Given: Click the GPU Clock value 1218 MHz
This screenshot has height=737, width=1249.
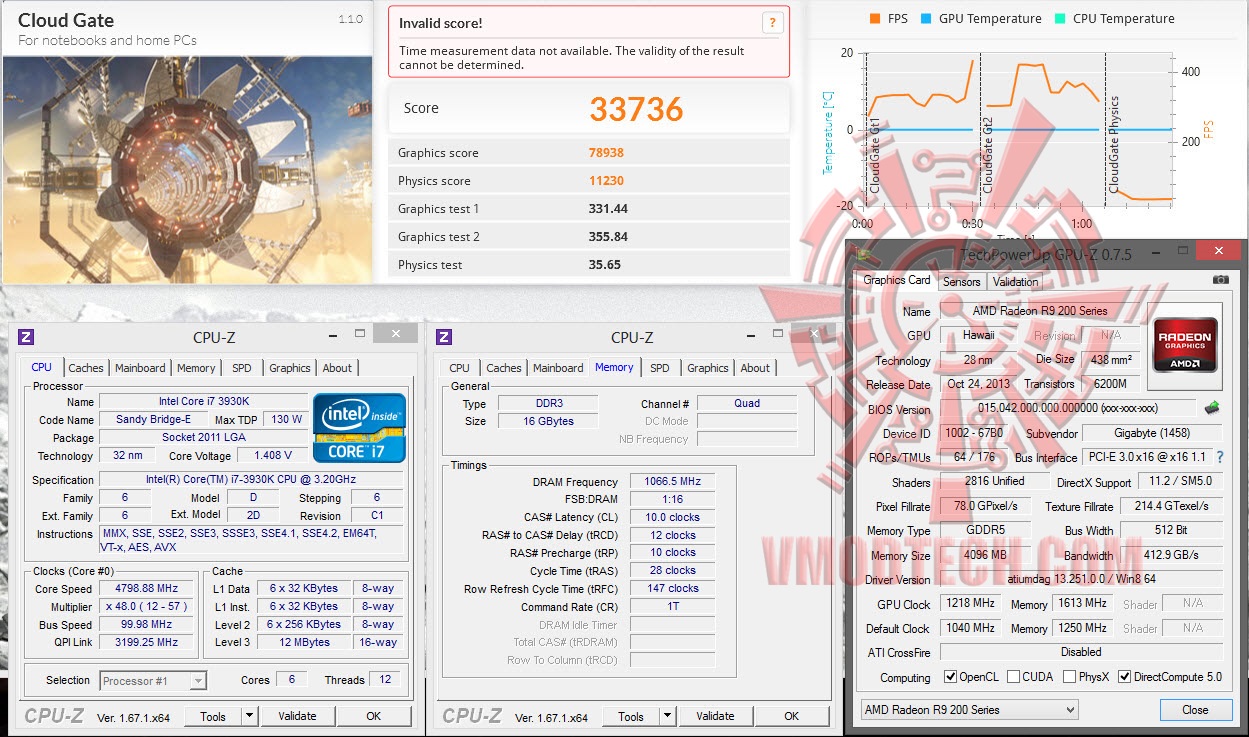Looking at the screenshot, I should (969, 604).
